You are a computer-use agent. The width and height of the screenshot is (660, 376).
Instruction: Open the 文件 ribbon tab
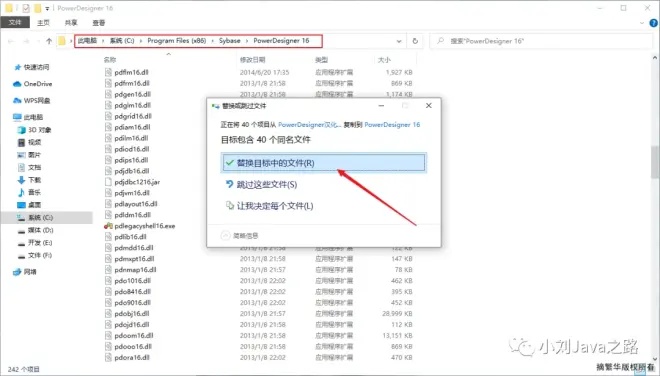(15, 22)
